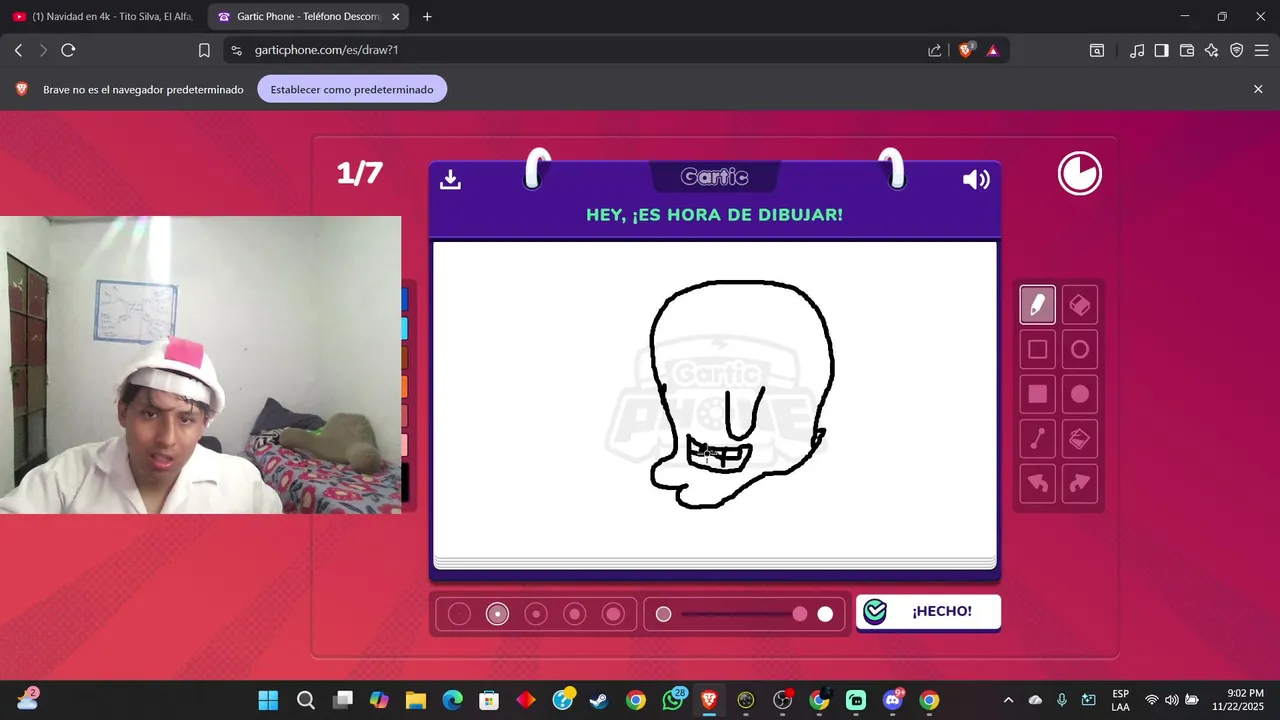Choose the hollow ellipse shape tool

pyautogui.click(x=1080, y=349)
